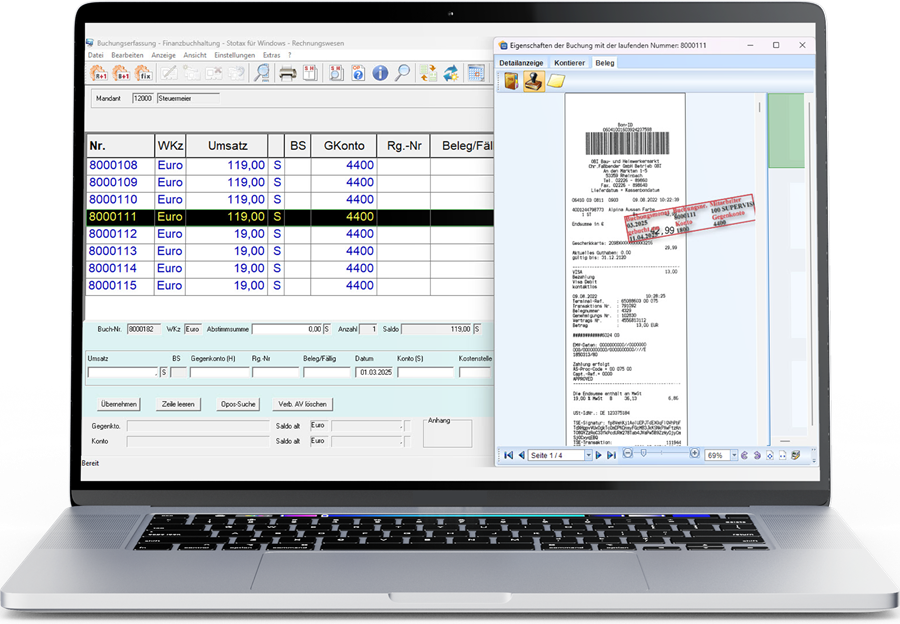
Task: Go to the first page of the receipt
Action: coord(509,455)
